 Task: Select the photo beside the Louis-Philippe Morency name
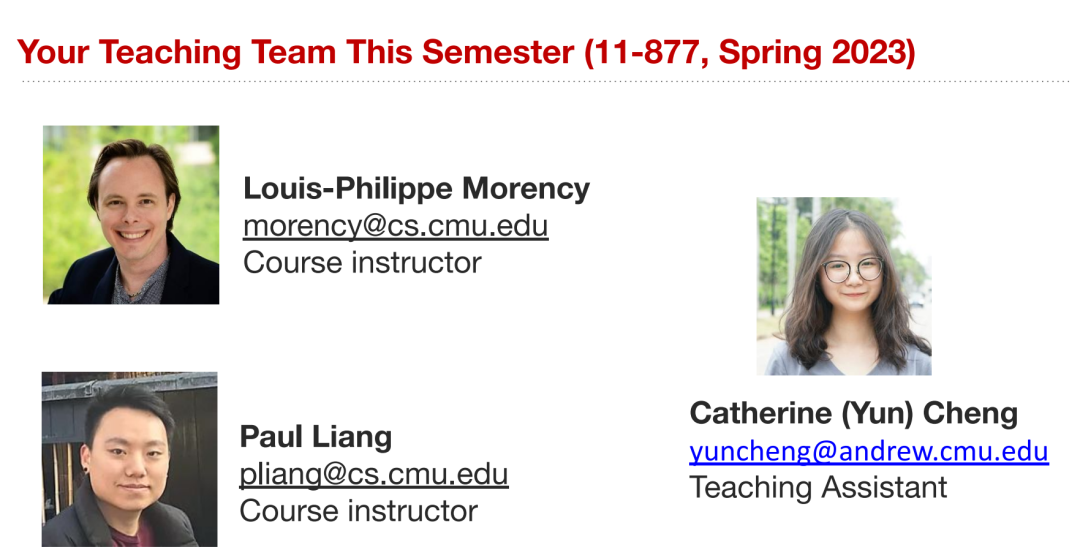[x=131, y=215]
